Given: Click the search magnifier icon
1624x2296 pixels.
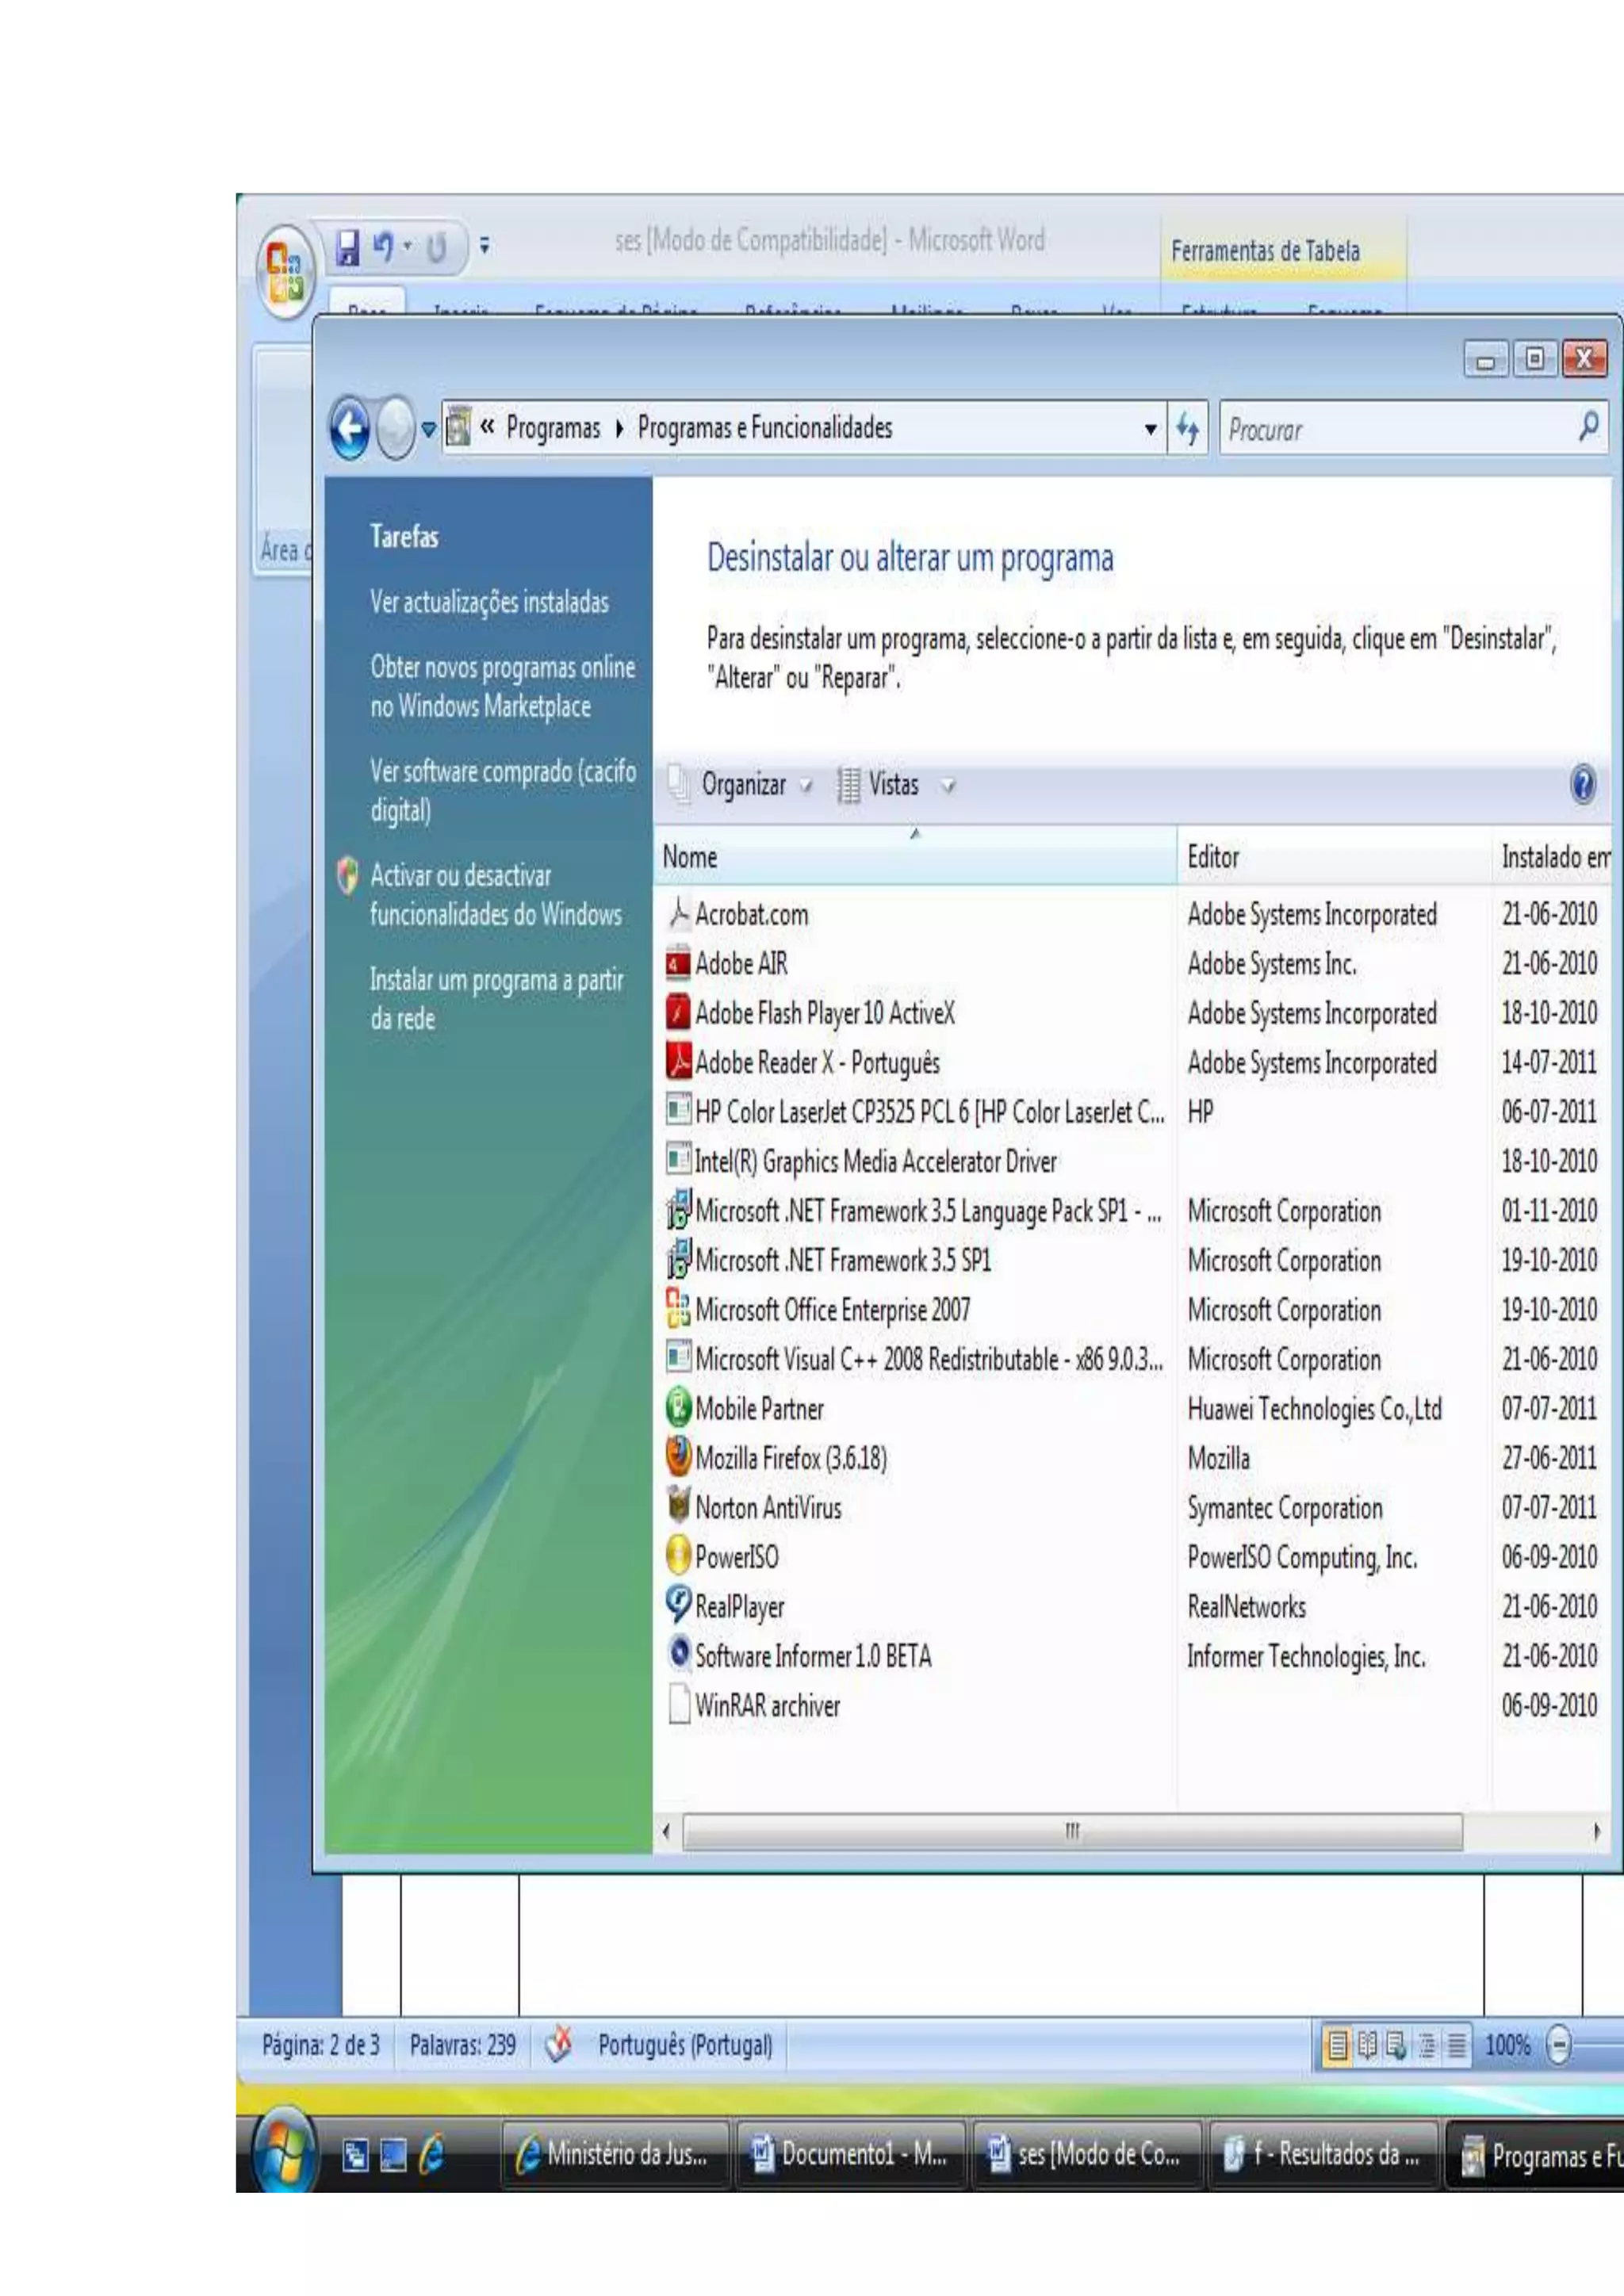Looking at the screenshot, I should [x=1588, y=428].
